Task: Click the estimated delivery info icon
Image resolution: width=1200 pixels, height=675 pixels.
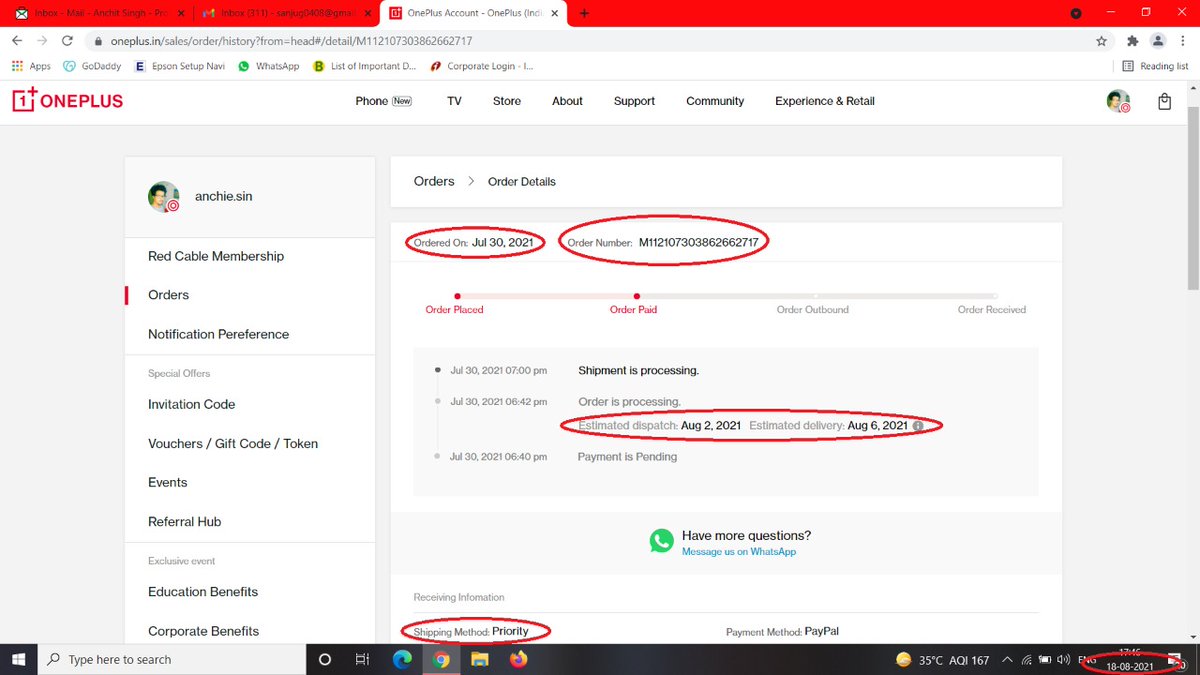Action: pyautogui.click(x=917, y=426)
